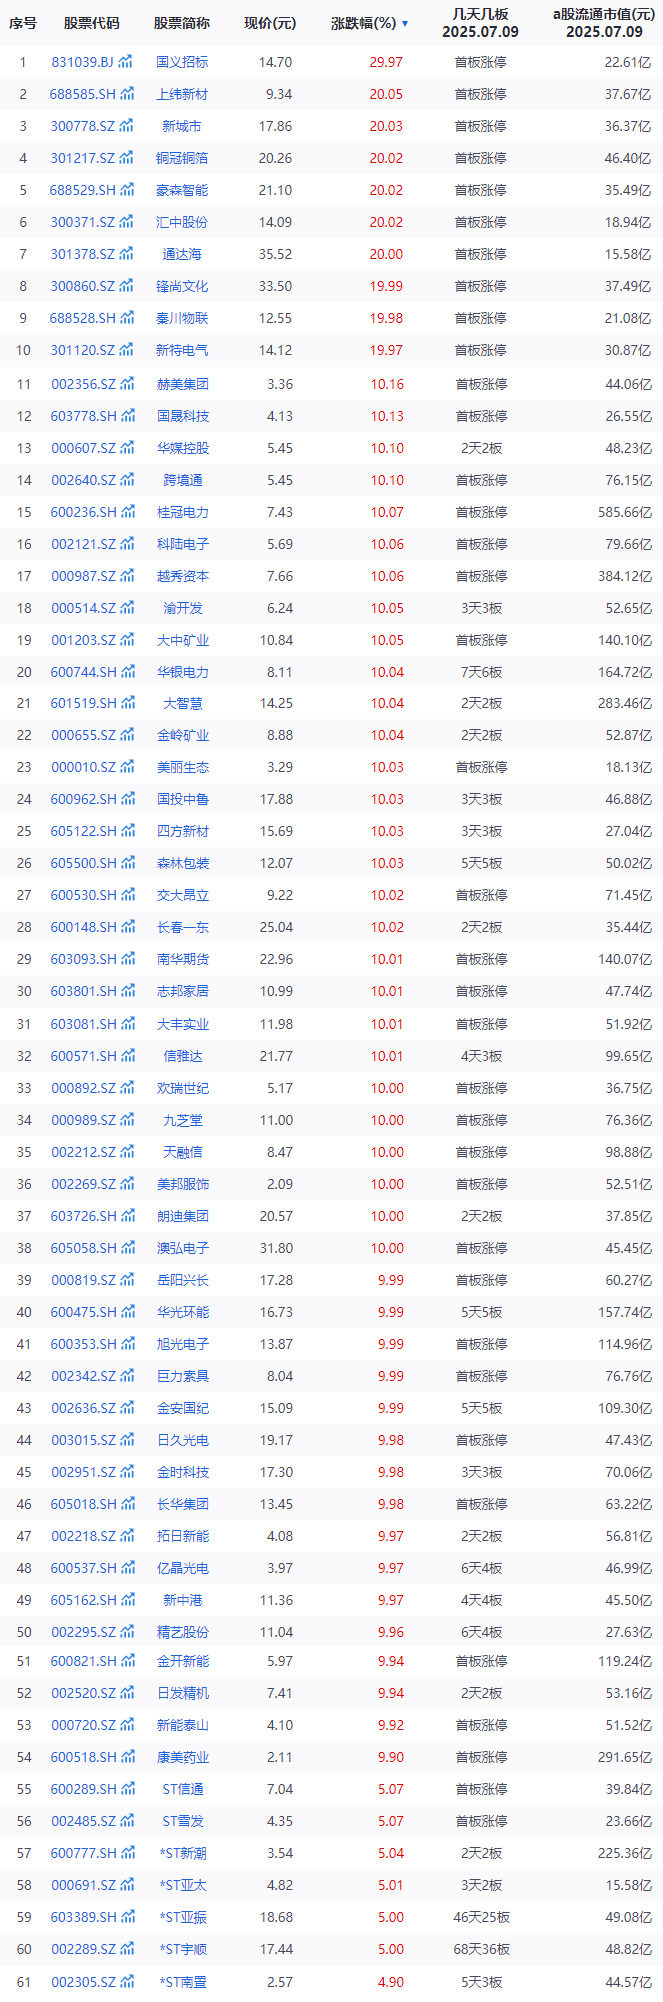View trend icon of 300860.SZ
The height and width of the screenshot is (2002, 663).
(125, 286)
